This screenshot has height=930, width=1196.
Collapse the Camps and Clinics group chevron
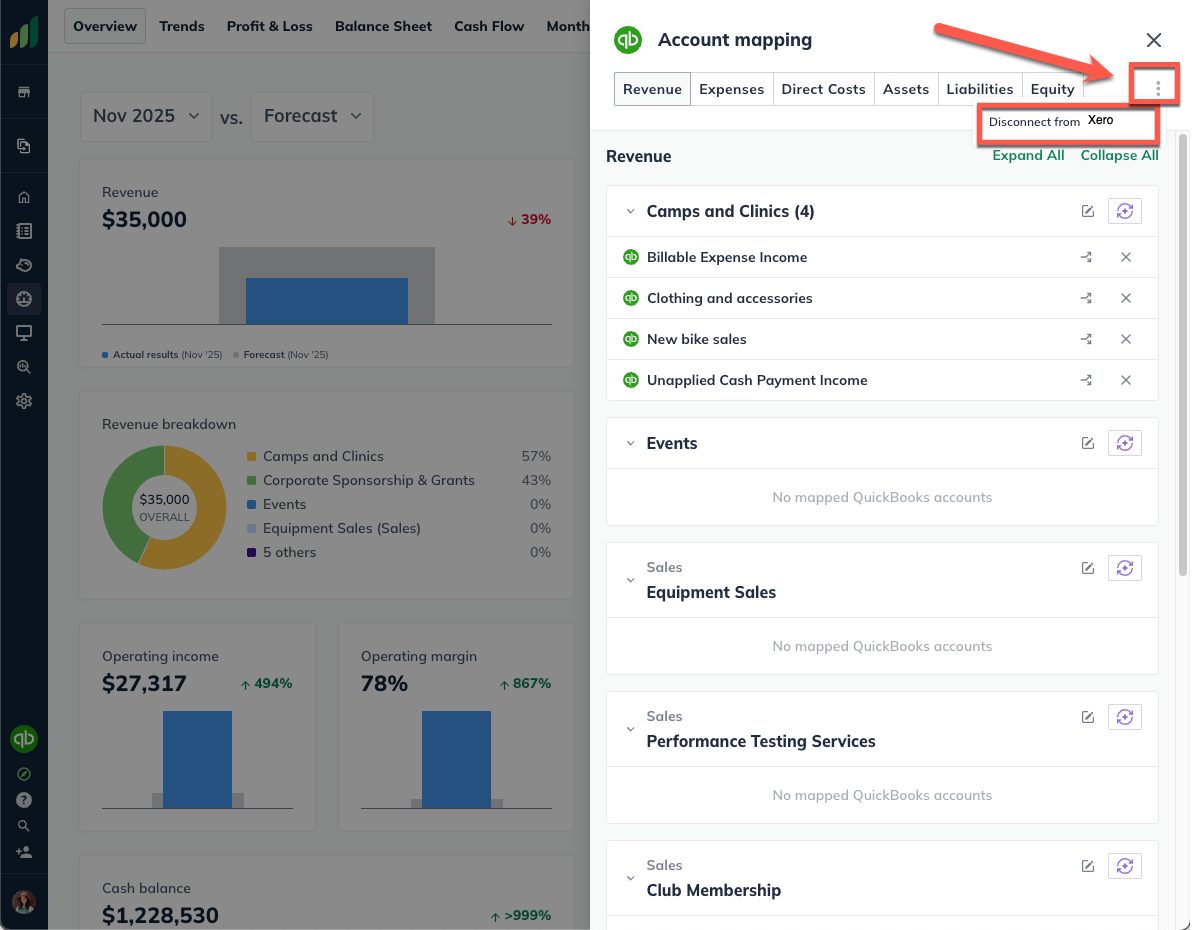pyautogui.click(x=630, y=211)
